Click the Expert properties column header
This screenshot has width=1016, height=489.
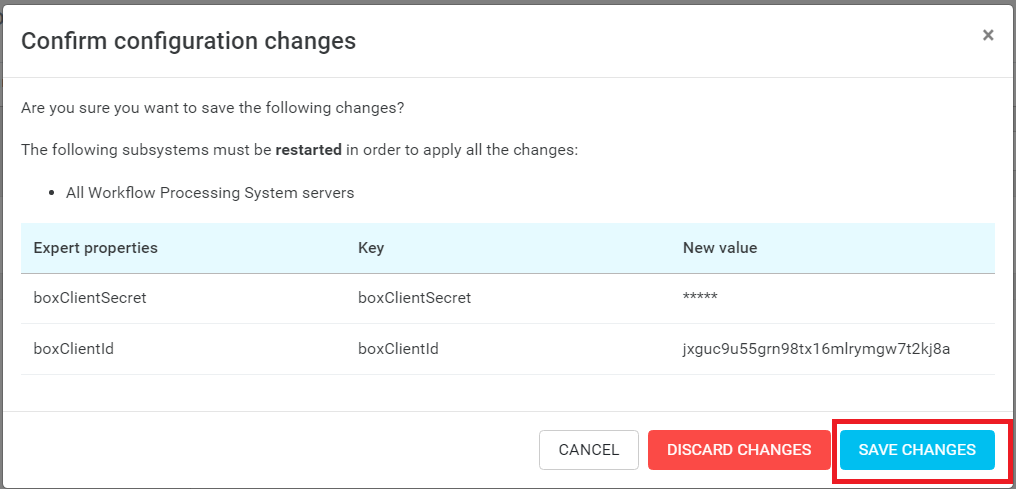pyautogui.click(x=96, y=248)
